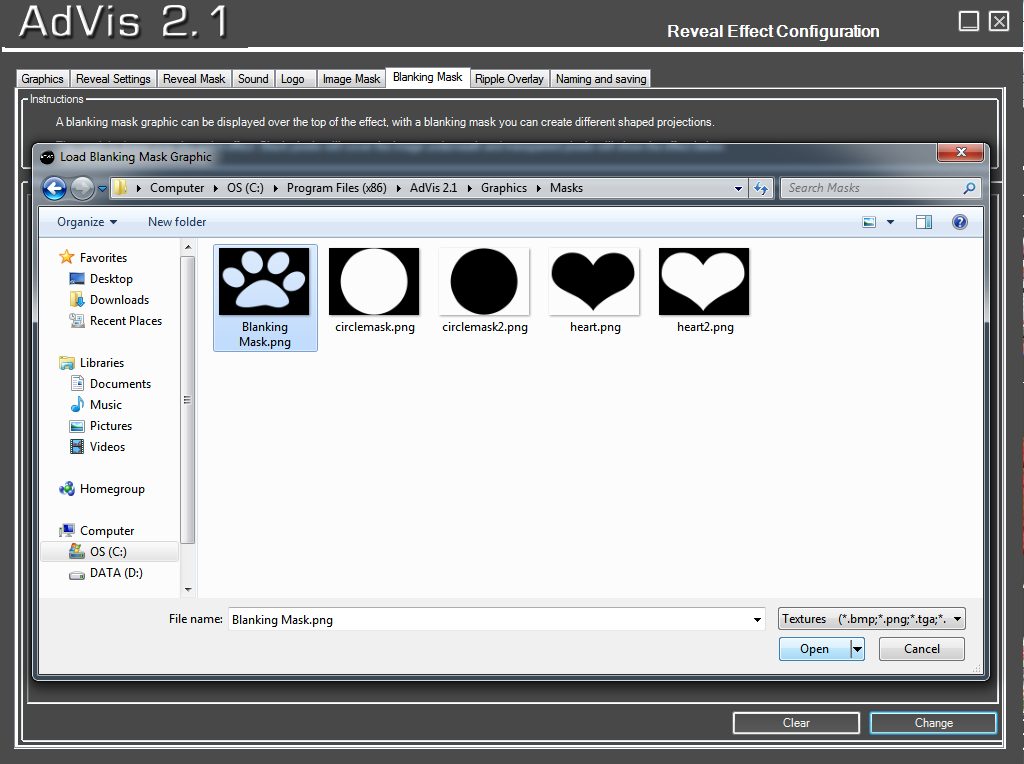
Task: Click the File name text field
Action: (x=488, y=620)
